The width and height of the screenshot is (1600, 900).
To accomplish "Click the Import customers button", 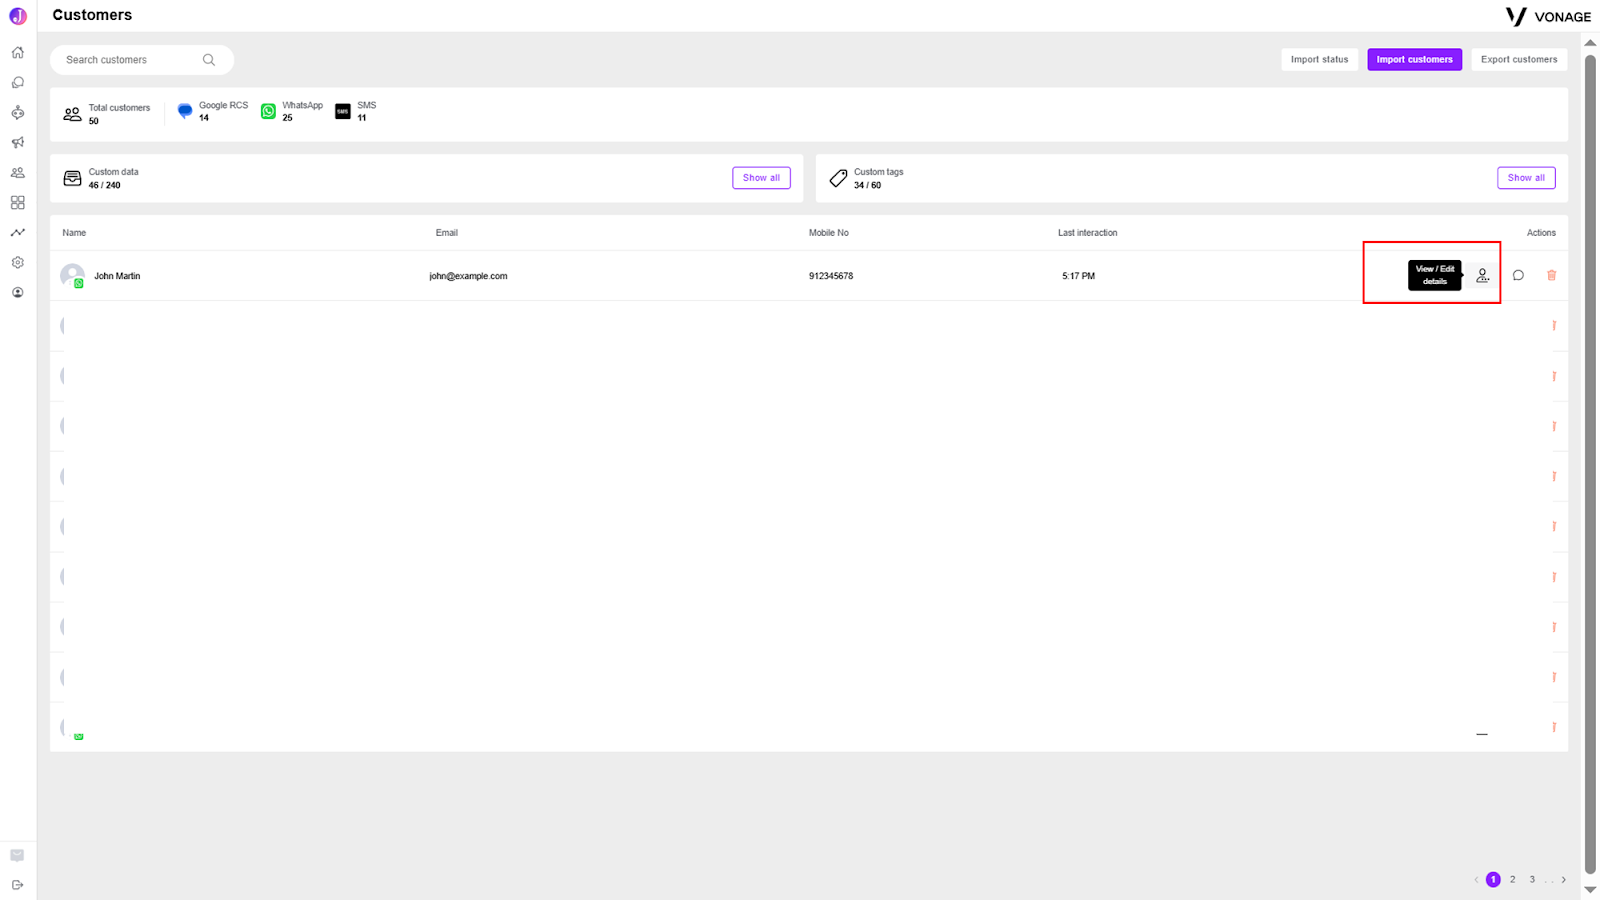I will (x=1414, y=60).
